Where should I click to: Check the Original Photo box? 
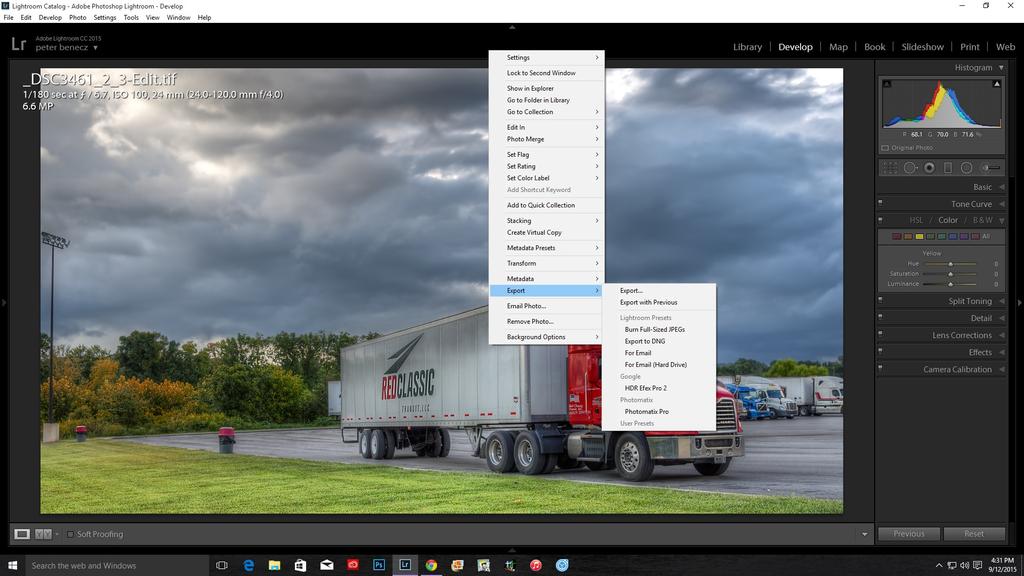tap(885, 148)
